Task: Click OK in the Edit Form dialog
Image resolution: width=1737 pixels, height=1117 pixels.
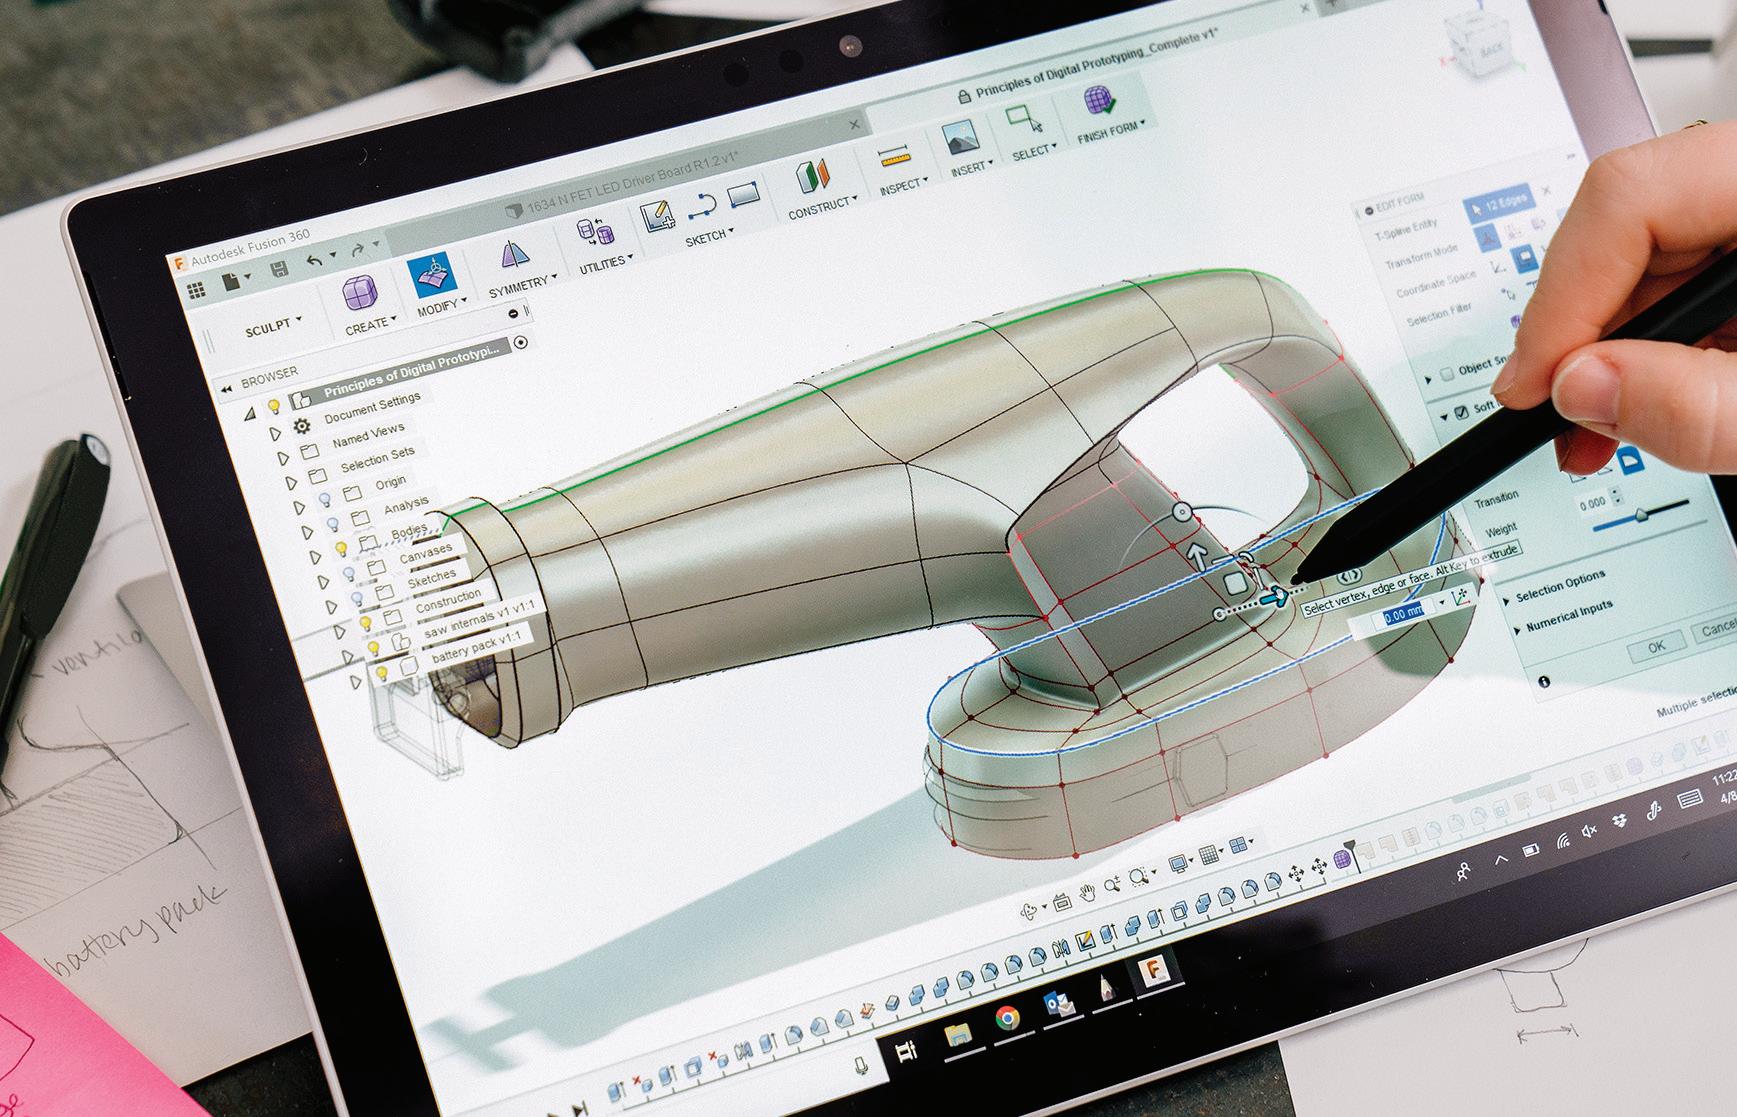Action: (x=1656, y=646)
